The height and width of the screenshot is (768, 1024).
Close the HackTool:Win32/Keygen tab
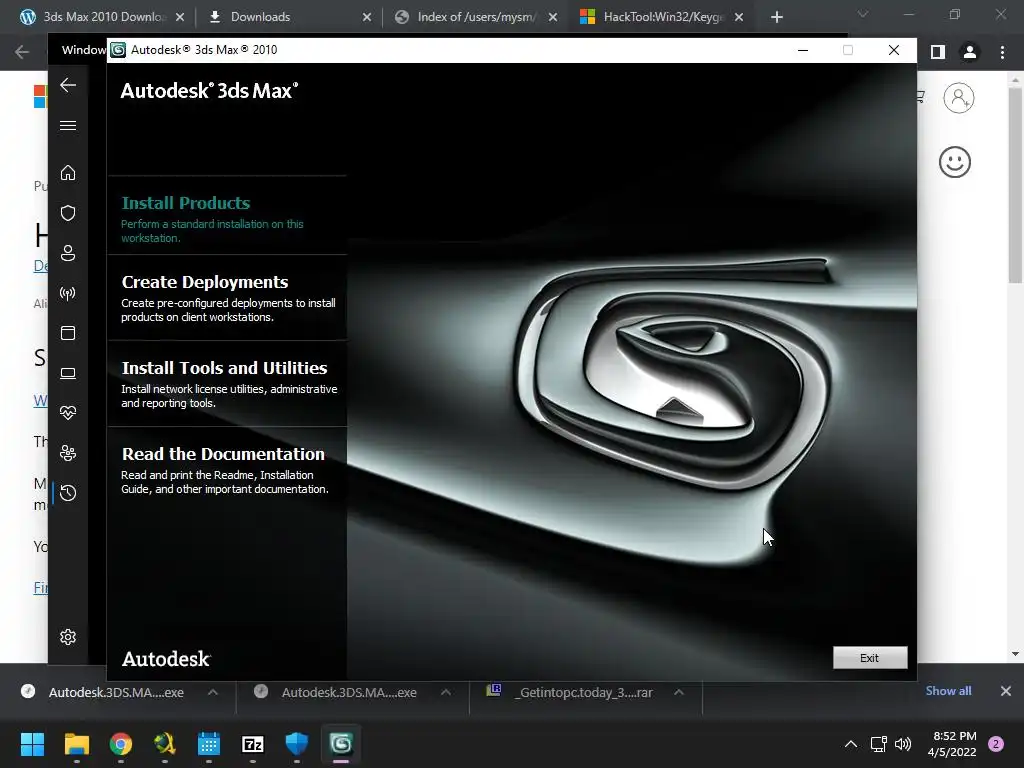pos(739,17)
